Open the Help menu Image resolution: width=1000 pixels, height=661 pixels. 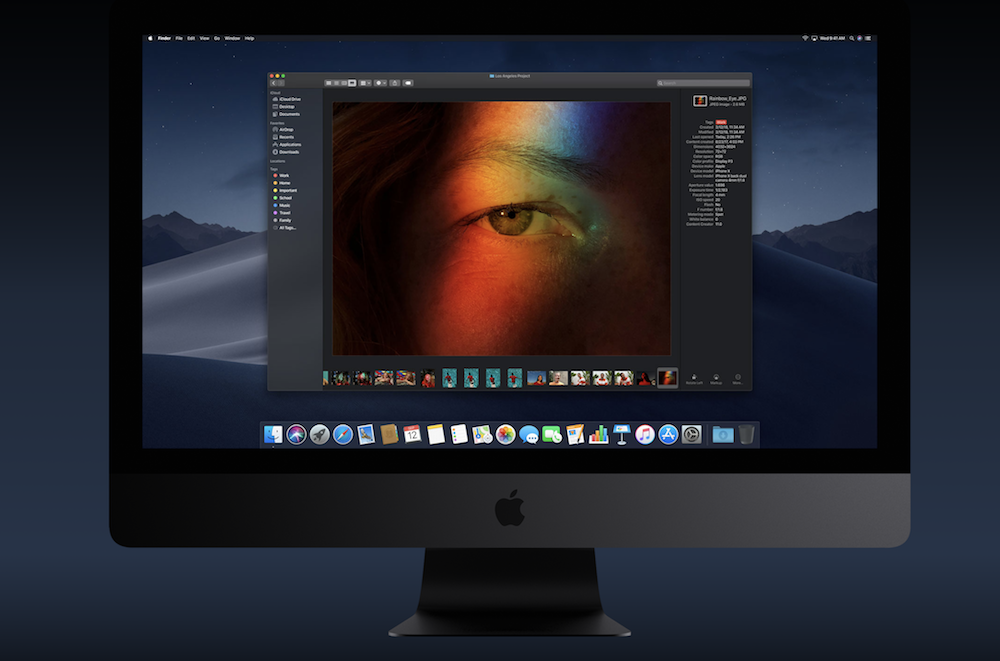tap(249, 38)
